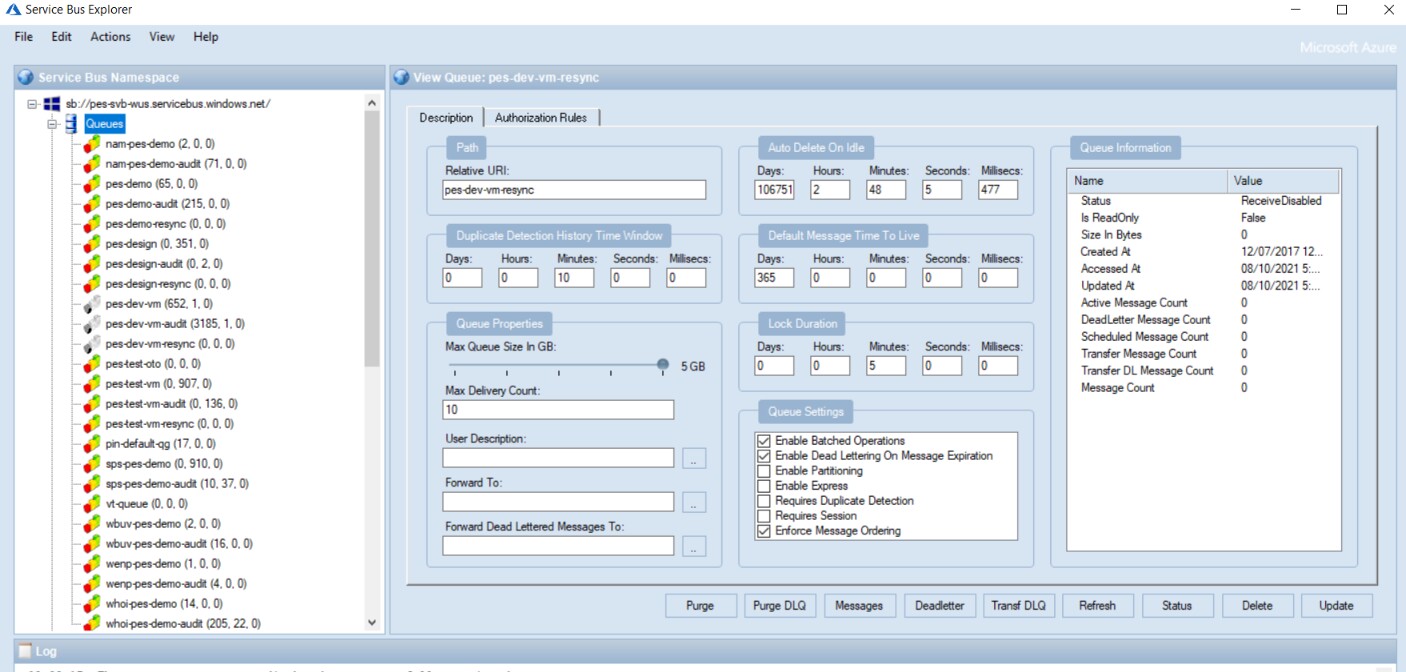
Task: Click the Service Bus namespace root icon
Action: pos(51,104)
